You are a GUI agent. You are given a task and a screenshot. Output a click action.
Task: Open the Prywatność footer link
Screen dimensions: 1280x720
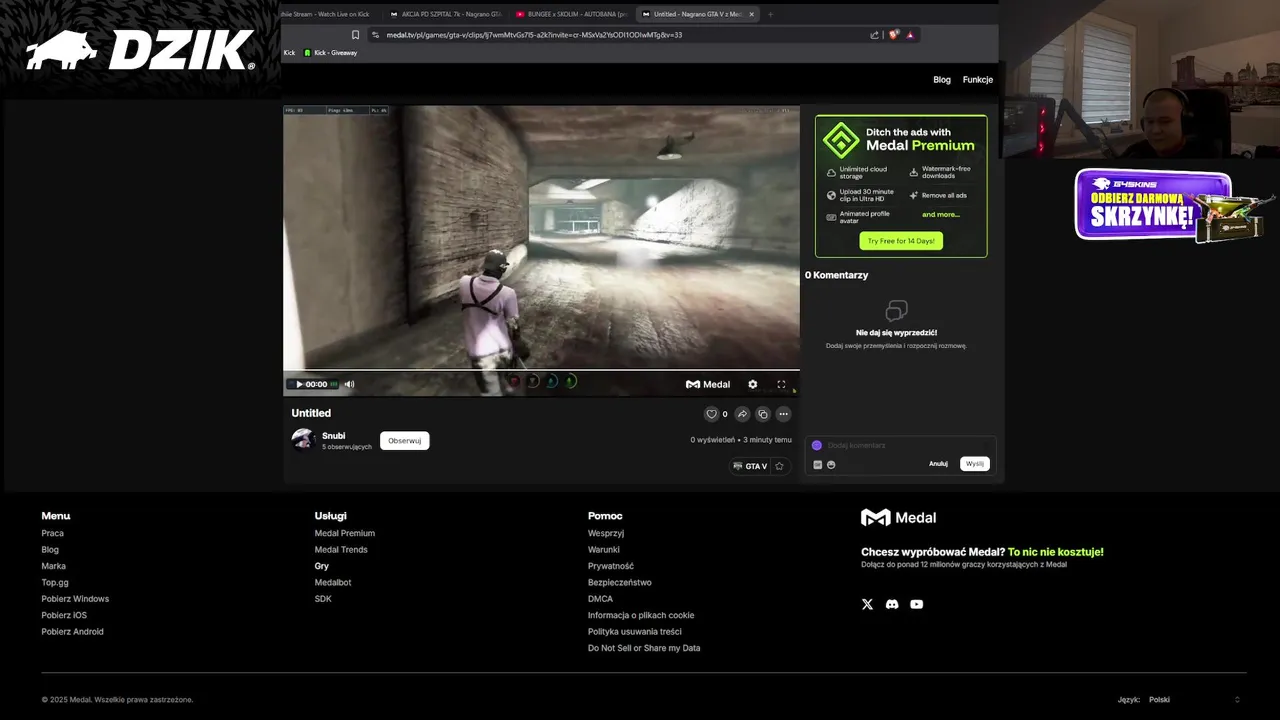[x=611, y=566]
